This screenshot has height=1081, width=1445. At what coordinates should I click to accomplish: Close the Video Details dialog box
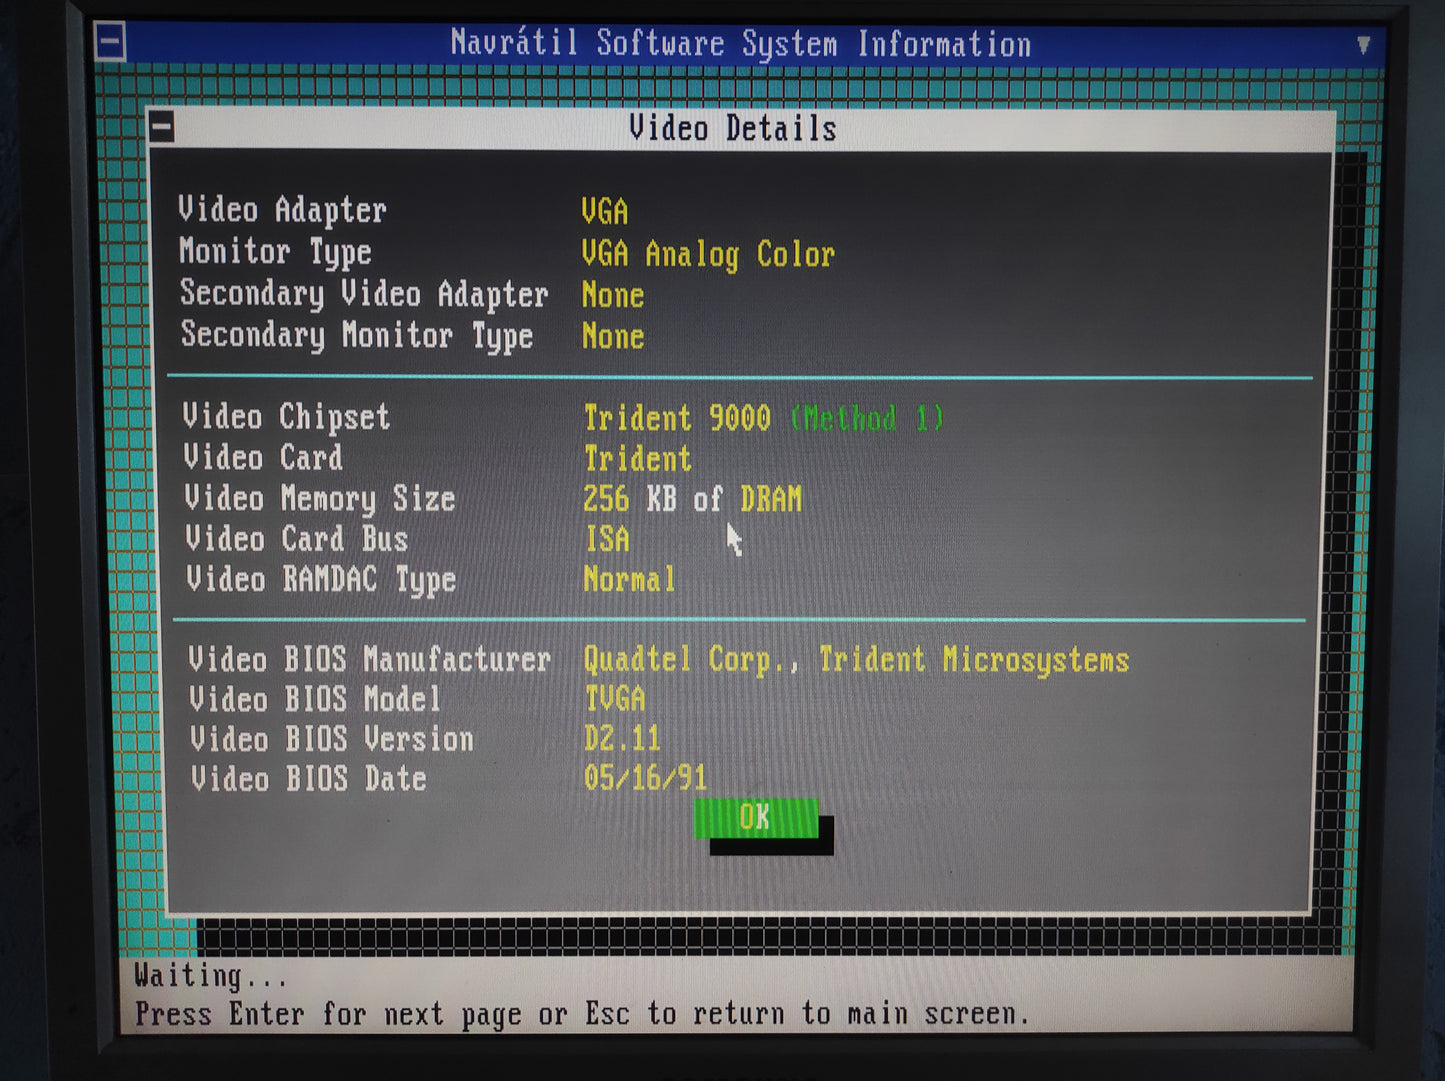pos(162,128)
